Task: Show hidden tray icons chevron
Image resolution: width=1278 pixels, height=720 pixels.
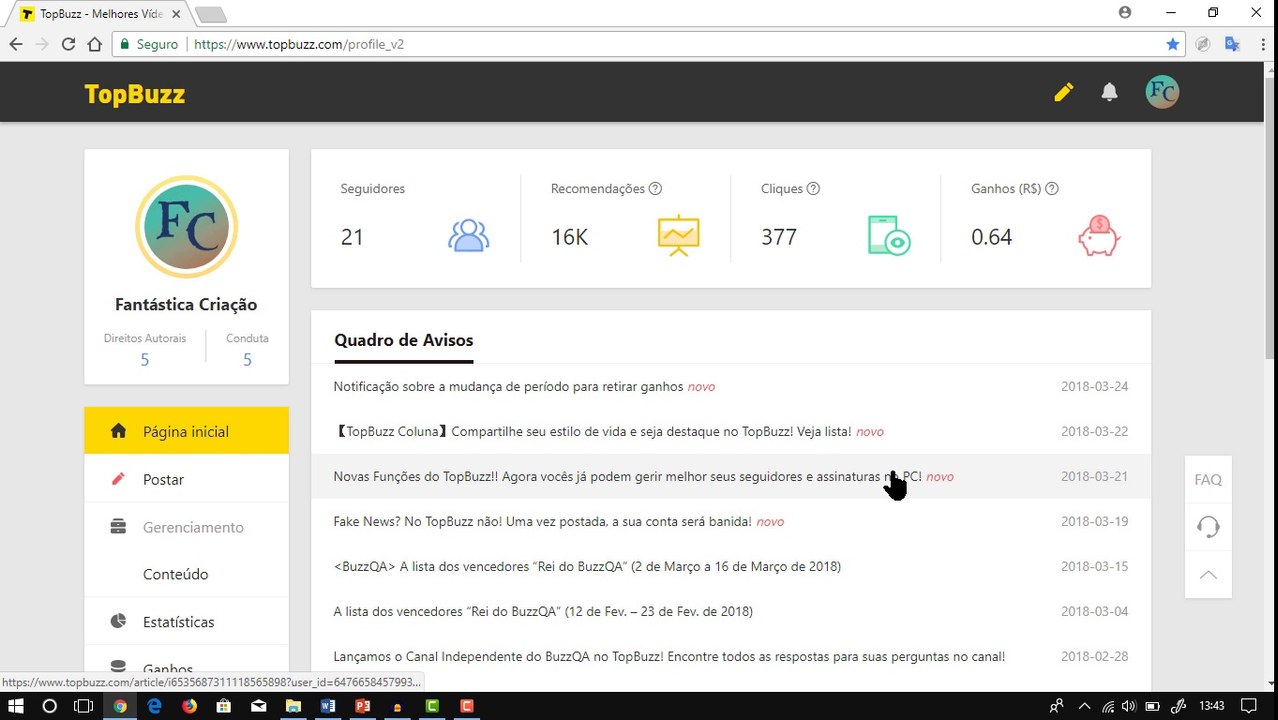Action: [x=1084, y=706]
